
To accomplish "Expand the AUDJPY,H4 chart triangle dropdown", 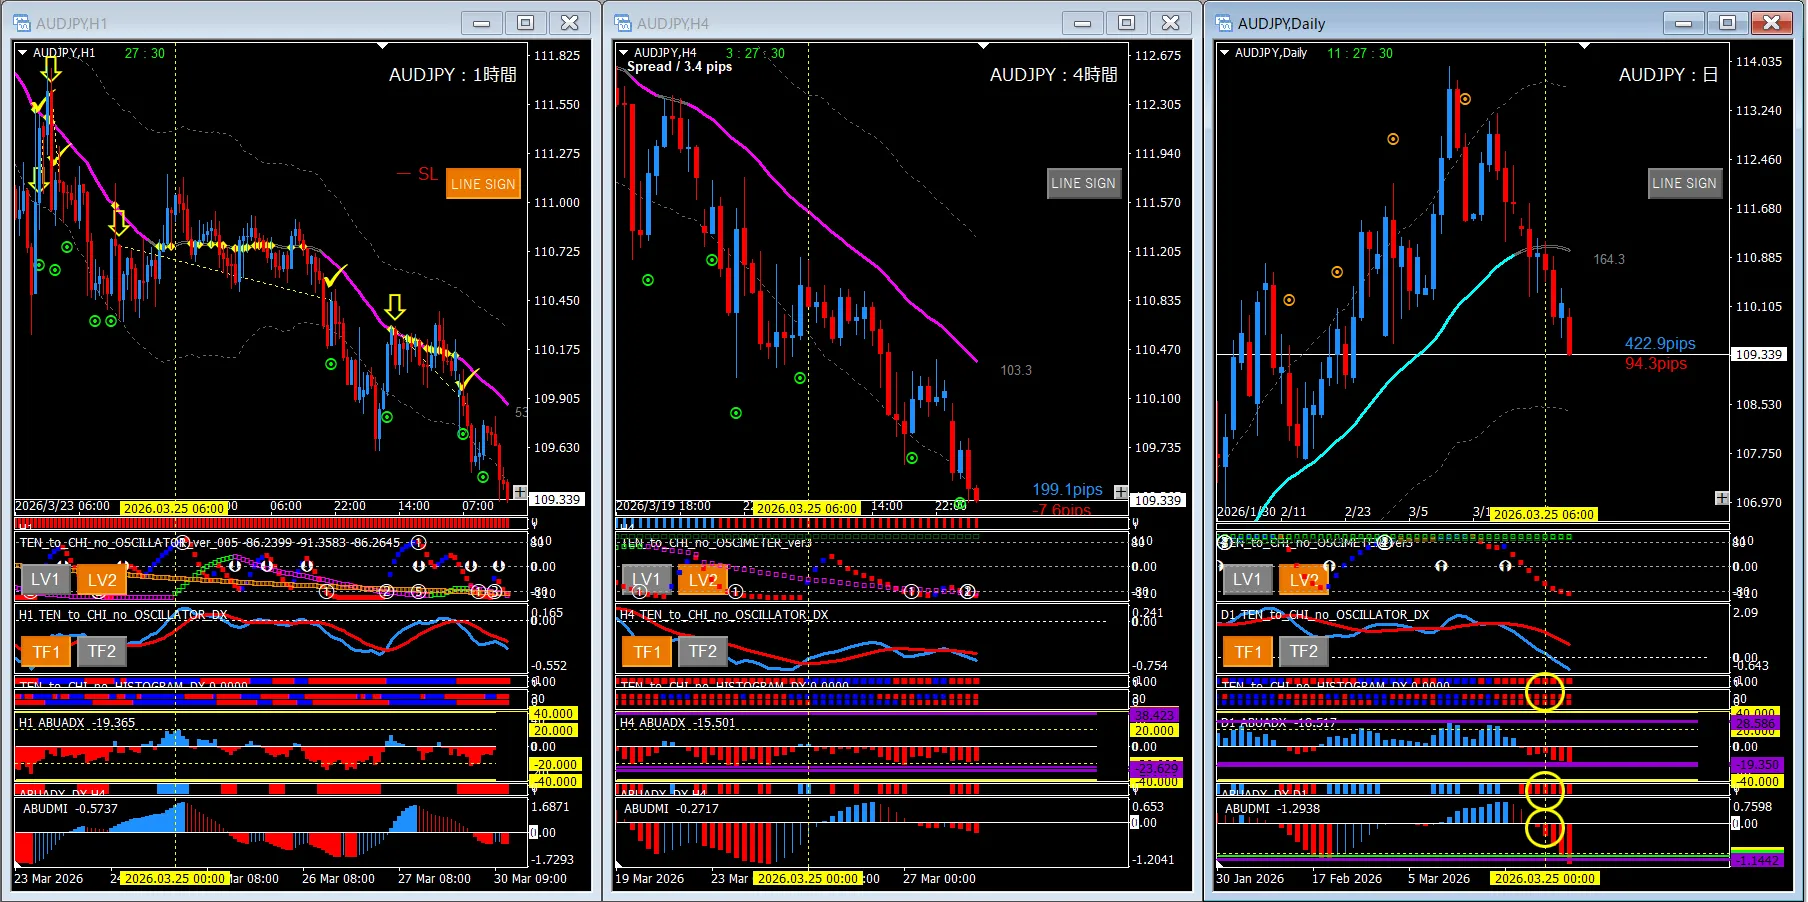I will pyautogui.click(x=624, y=53).
